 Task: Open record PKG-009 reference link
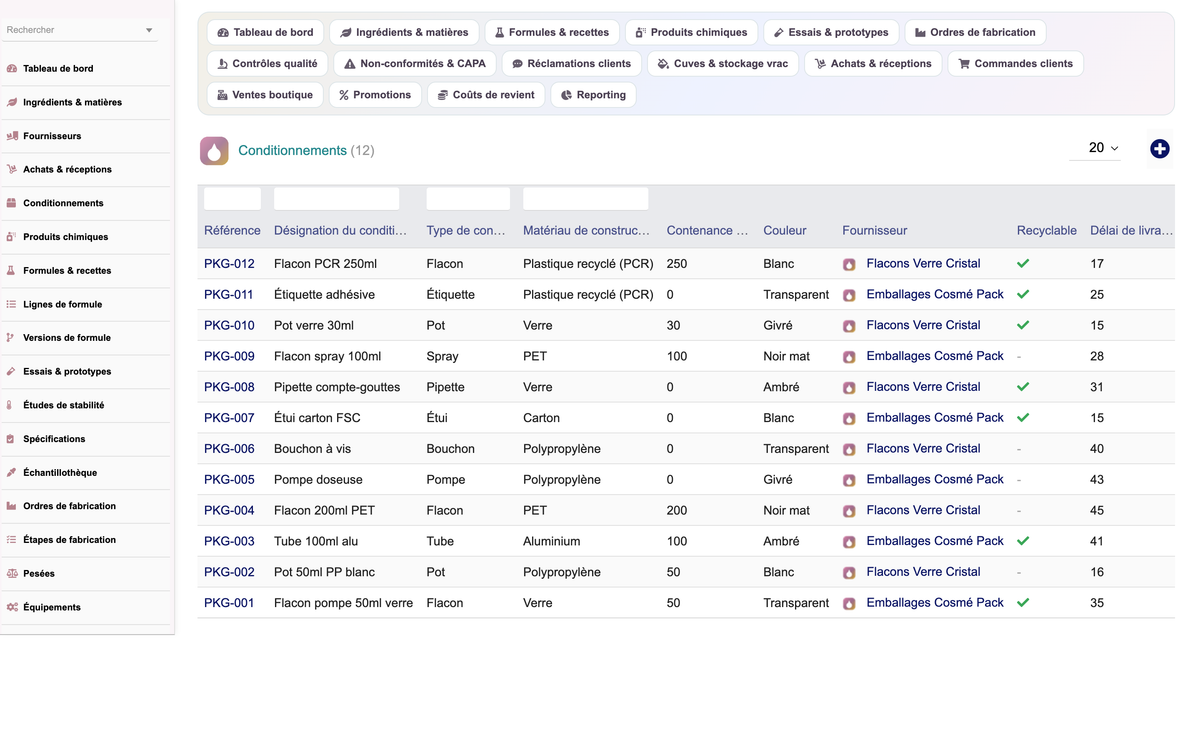coord(229,356)
